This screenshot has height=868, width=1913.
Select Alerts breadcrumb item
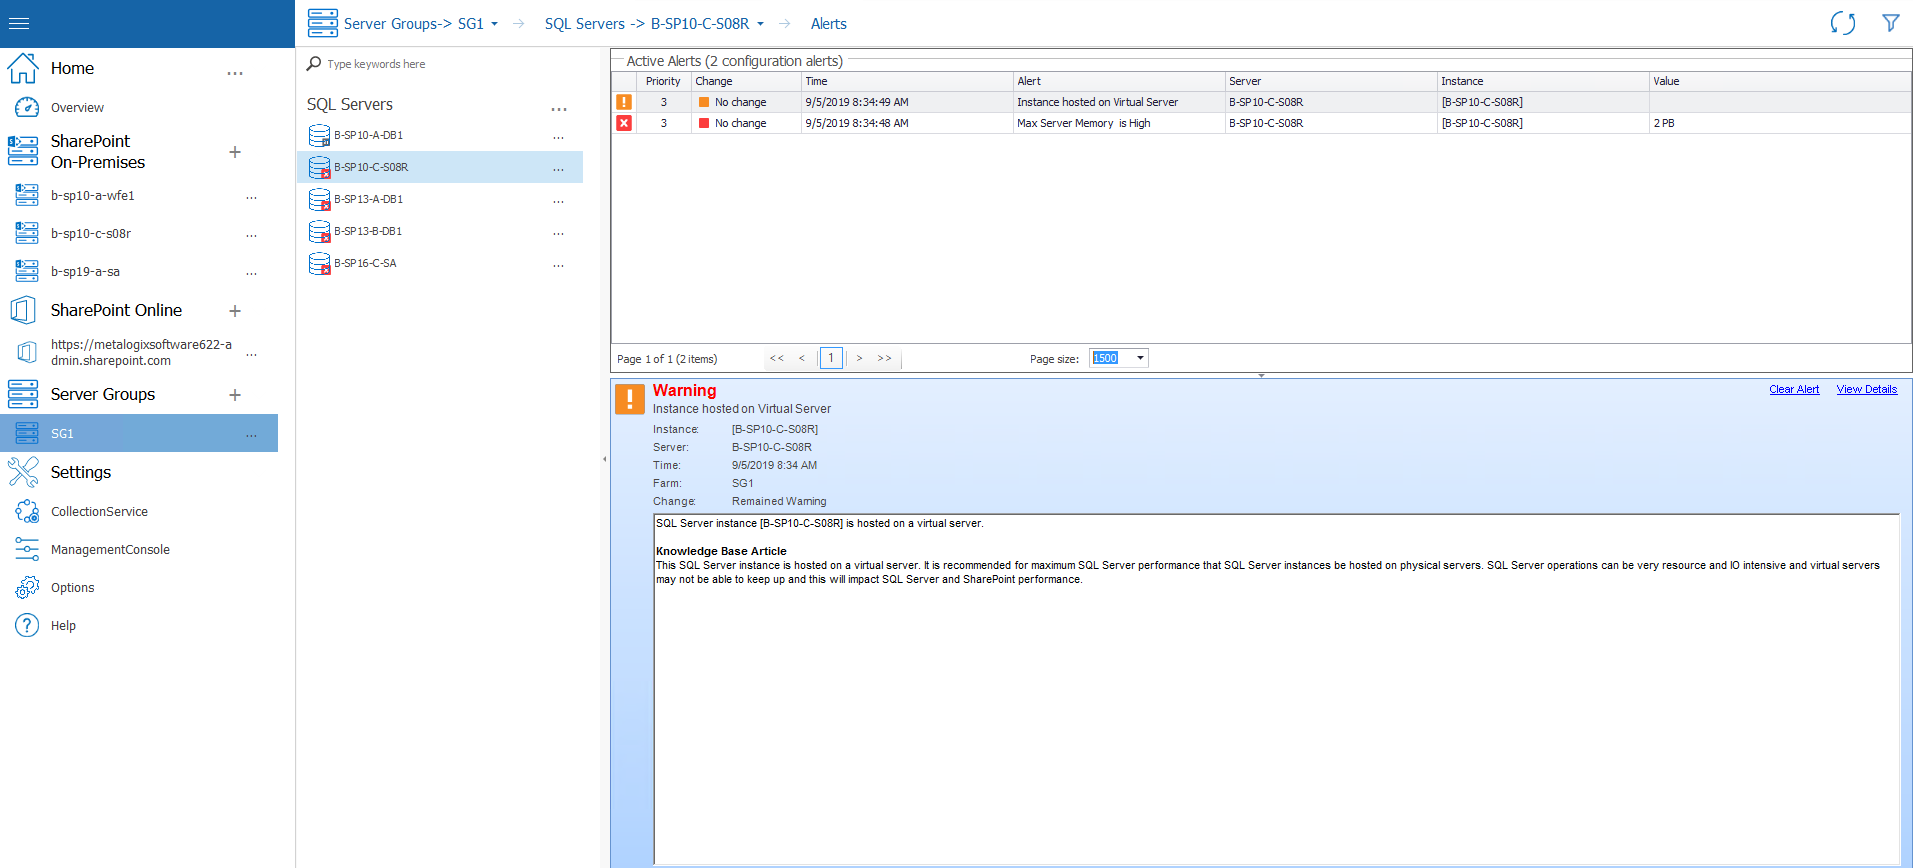tap(828, 24)
